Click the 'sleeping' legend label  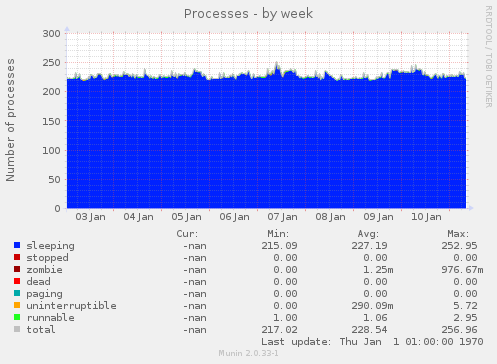coord(50,246)
